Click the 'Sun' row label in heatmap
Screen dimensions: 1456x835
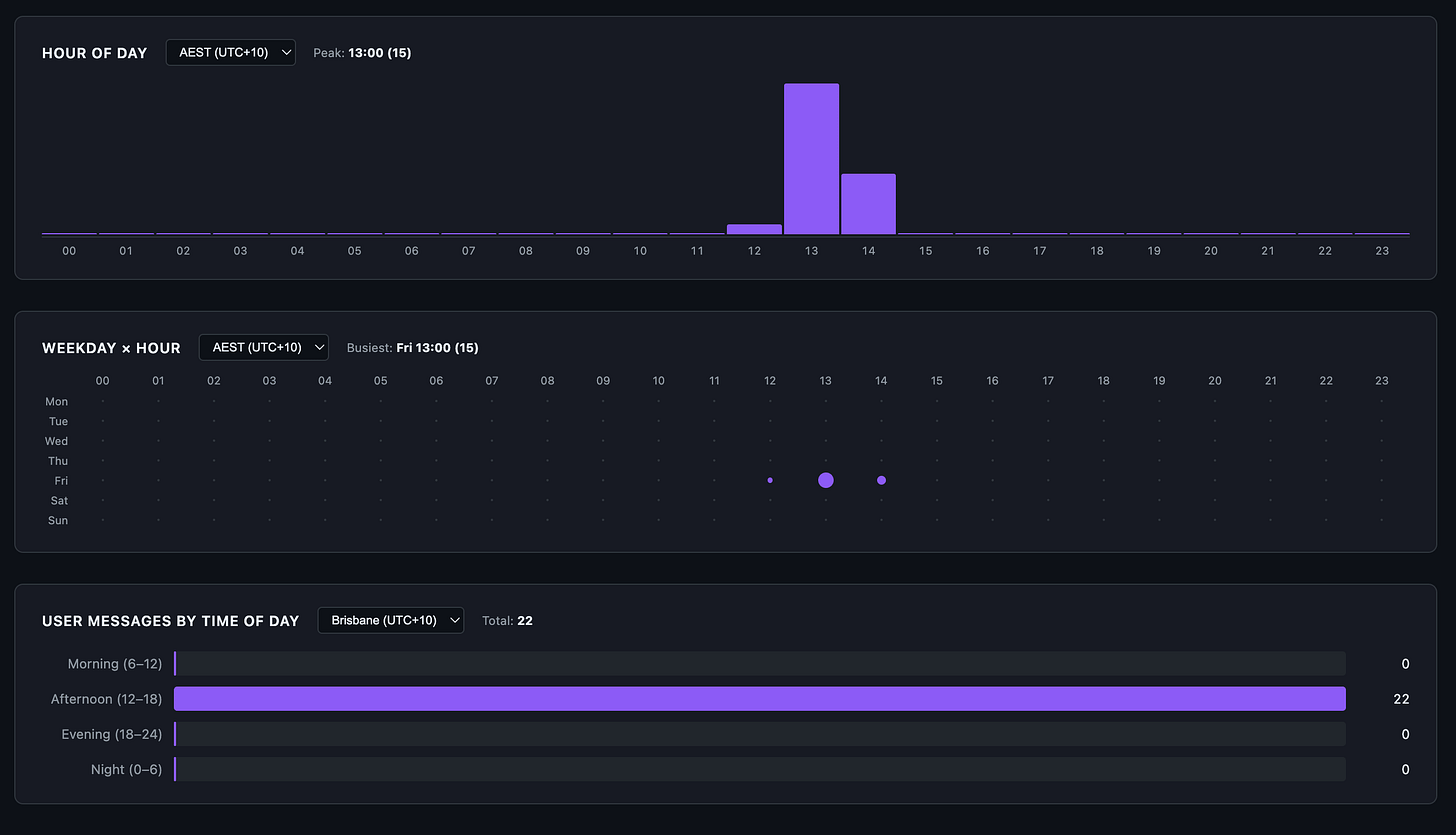(58, 521)
